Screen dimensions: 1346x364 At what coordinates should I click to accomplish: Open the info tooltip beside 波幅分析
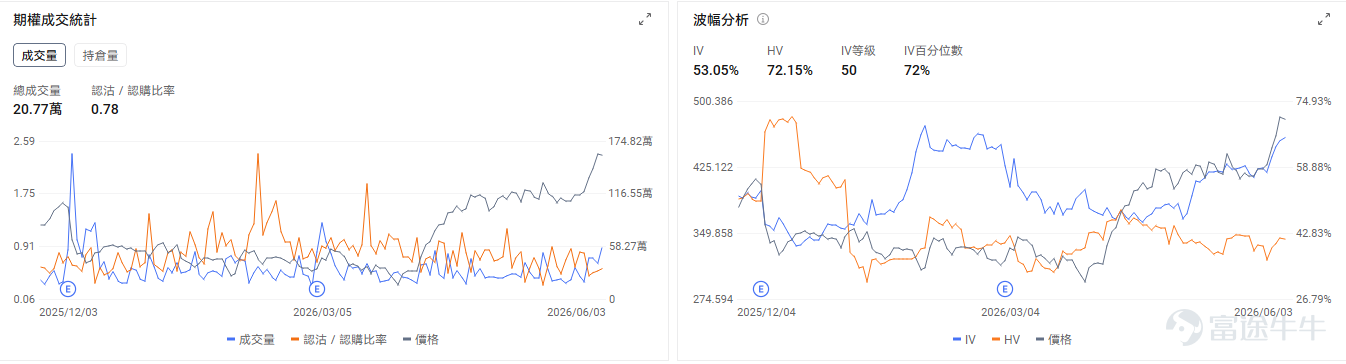pyautogui.click(x=763, y=19)
